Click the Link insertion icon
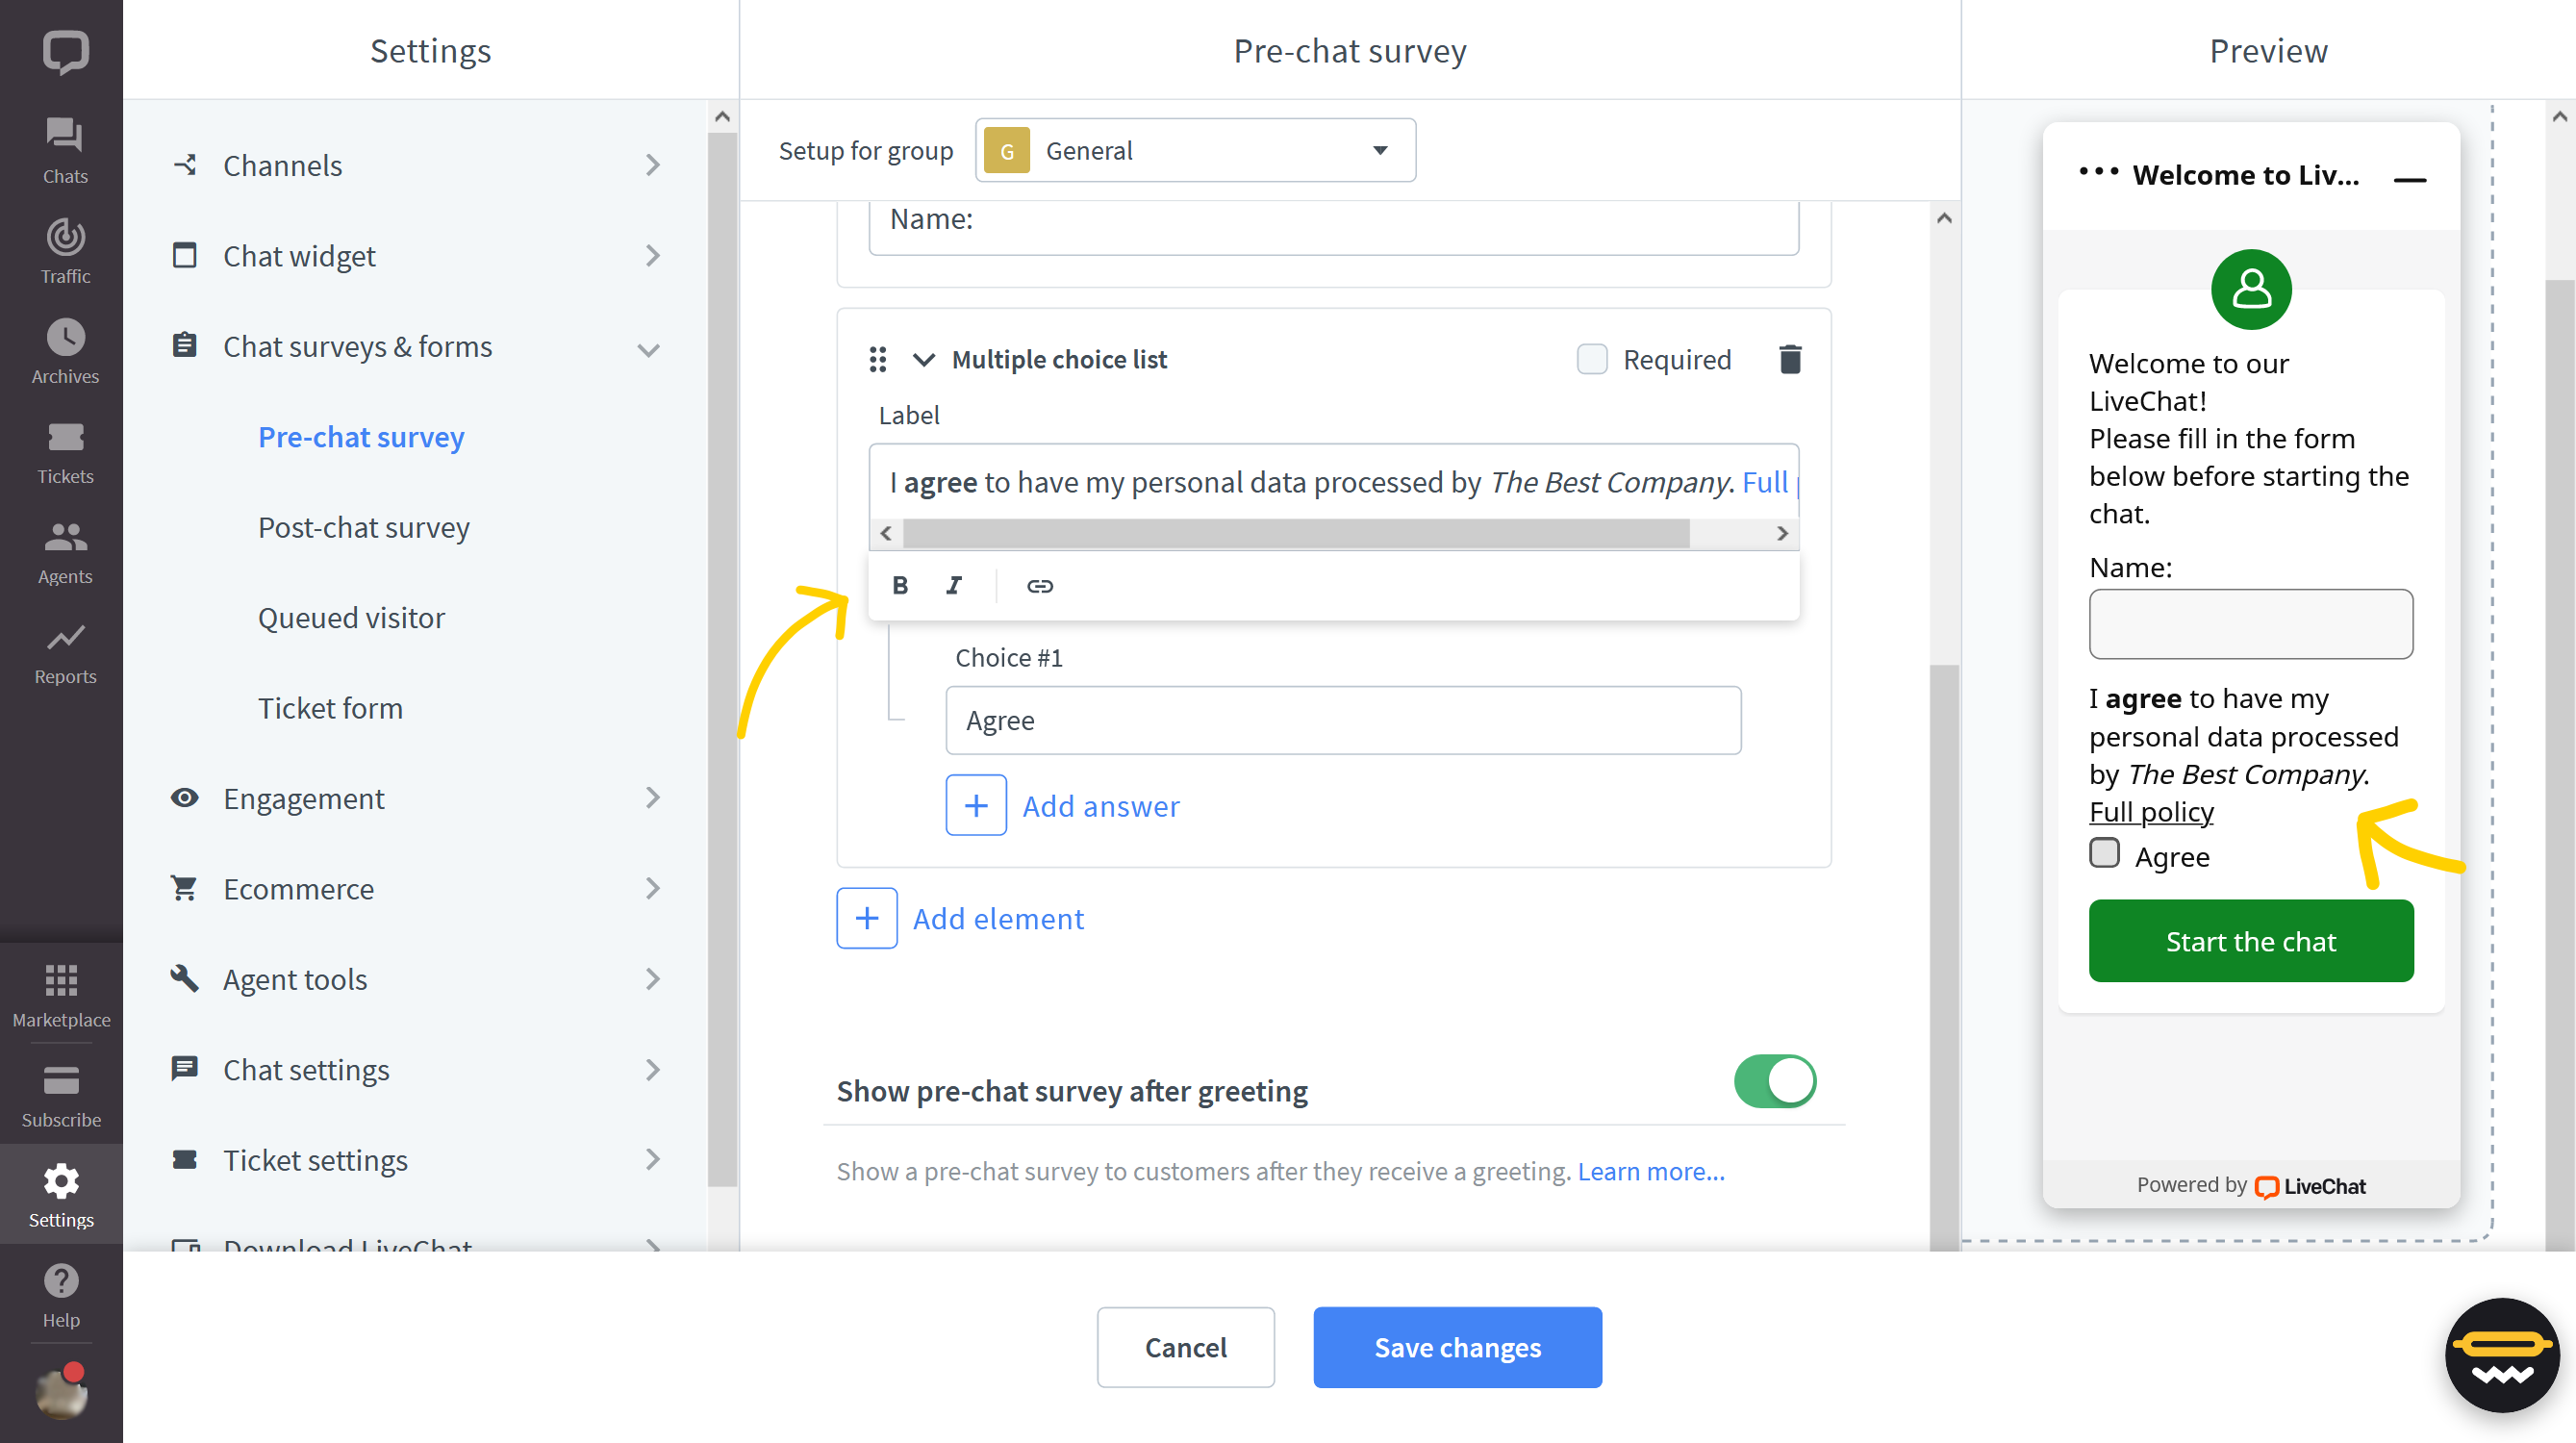The image size is (2576, 1443). (1039, 585)
